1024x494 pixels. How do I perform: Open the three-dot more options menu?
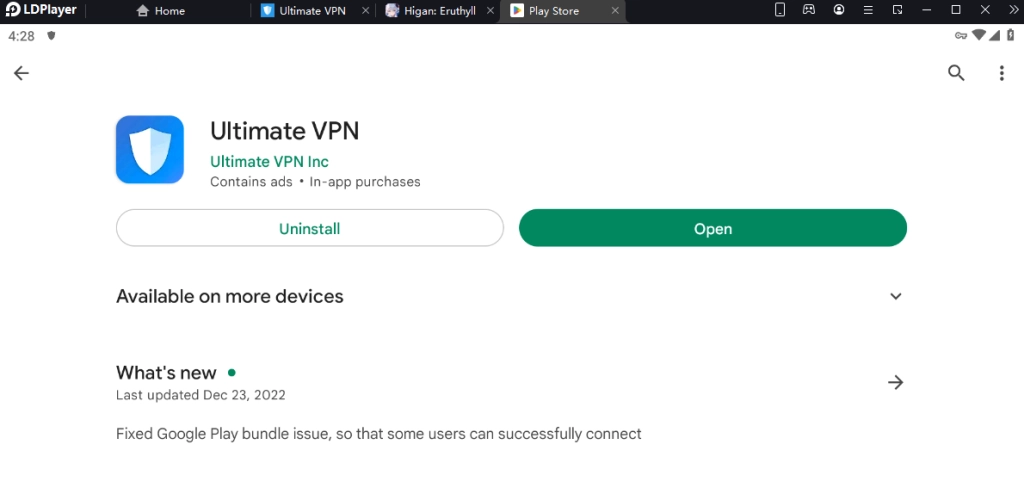pyautogui.click(x=1001, y=73)
